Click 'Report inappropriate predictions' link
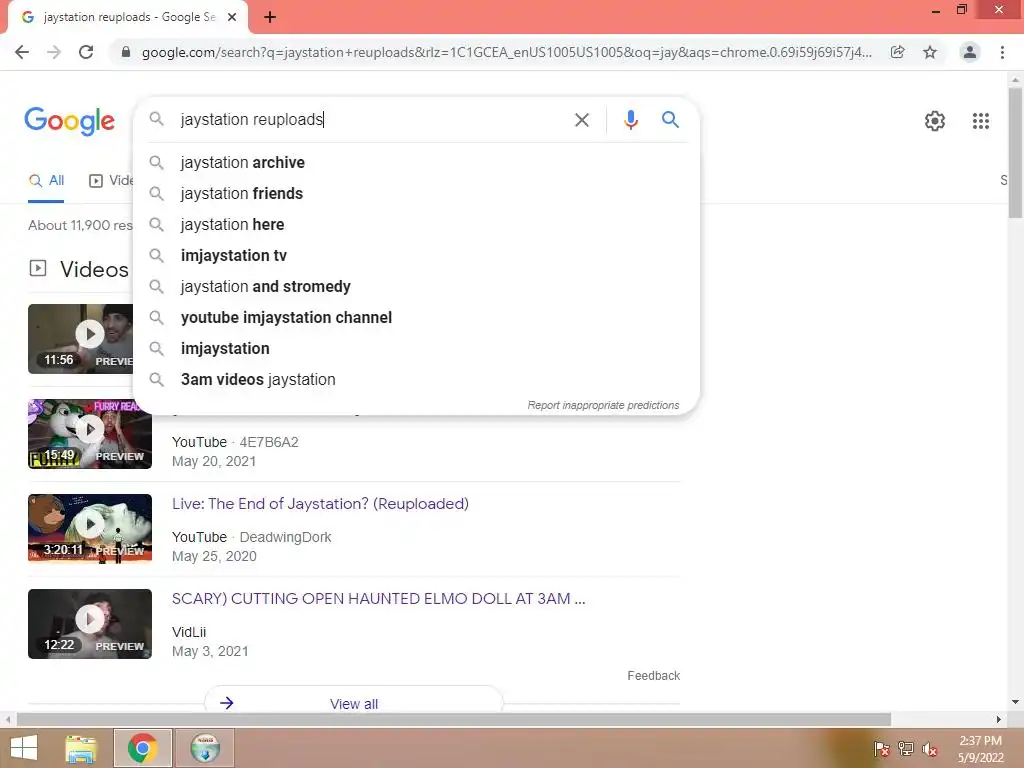 tap(603, 406)
